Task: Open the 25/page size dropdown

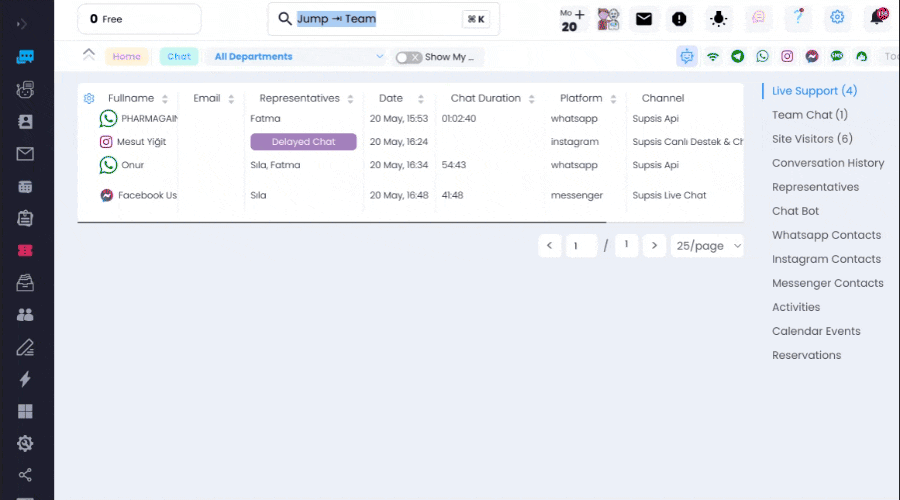Action: click(707, 246)
